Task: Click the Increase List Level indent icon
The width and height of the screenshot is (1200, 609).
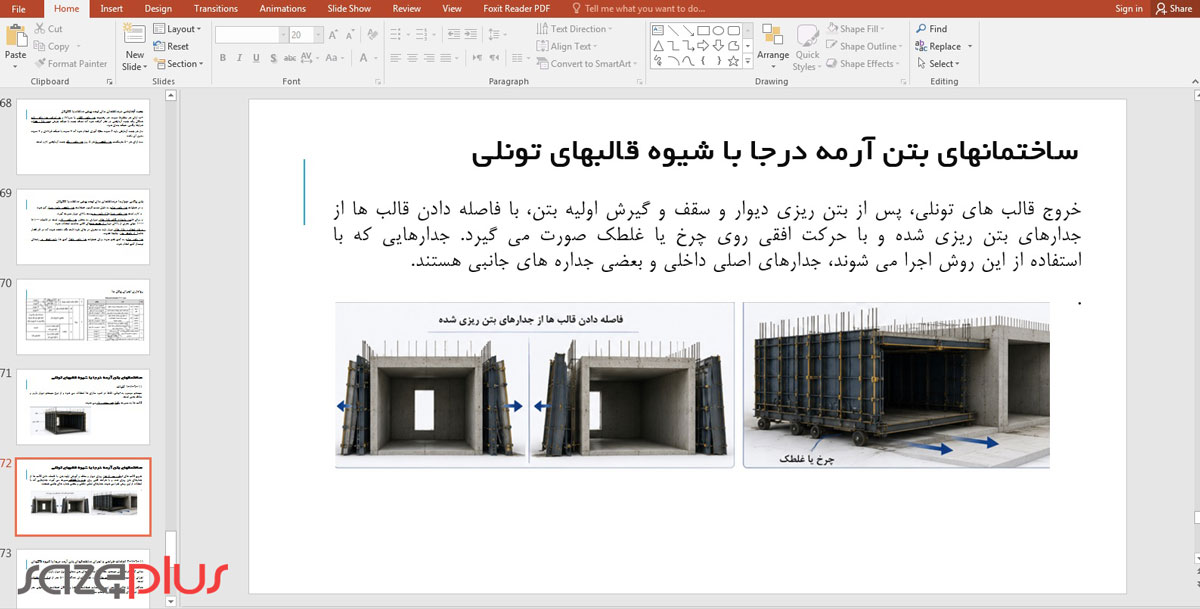Action: pyautogui.click(x=471, y=35)
